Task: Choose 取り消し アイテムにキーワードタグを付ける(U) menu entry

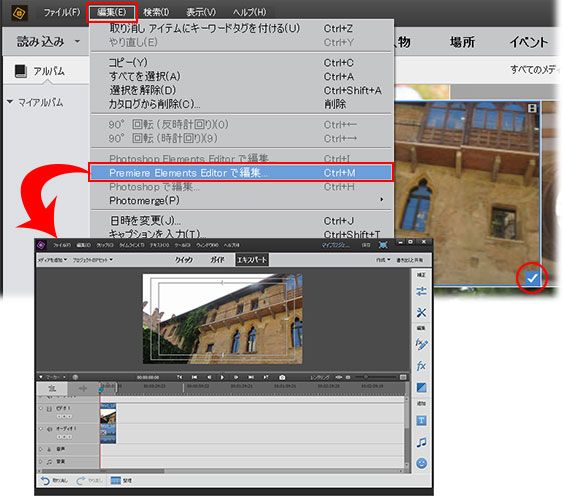Action: tap(241, 28)
